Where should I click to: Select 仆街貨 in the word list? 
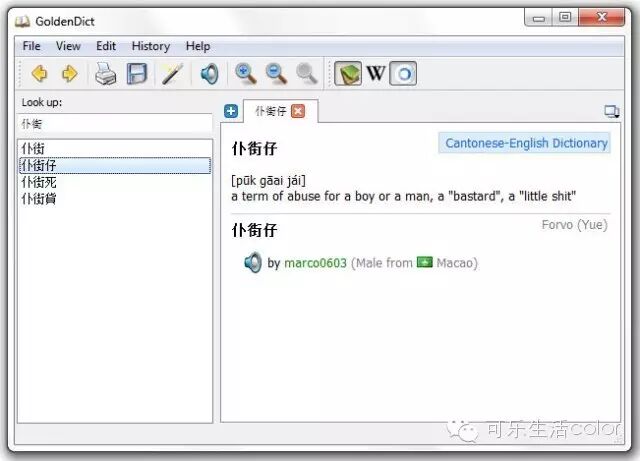(x=115, y=199)
